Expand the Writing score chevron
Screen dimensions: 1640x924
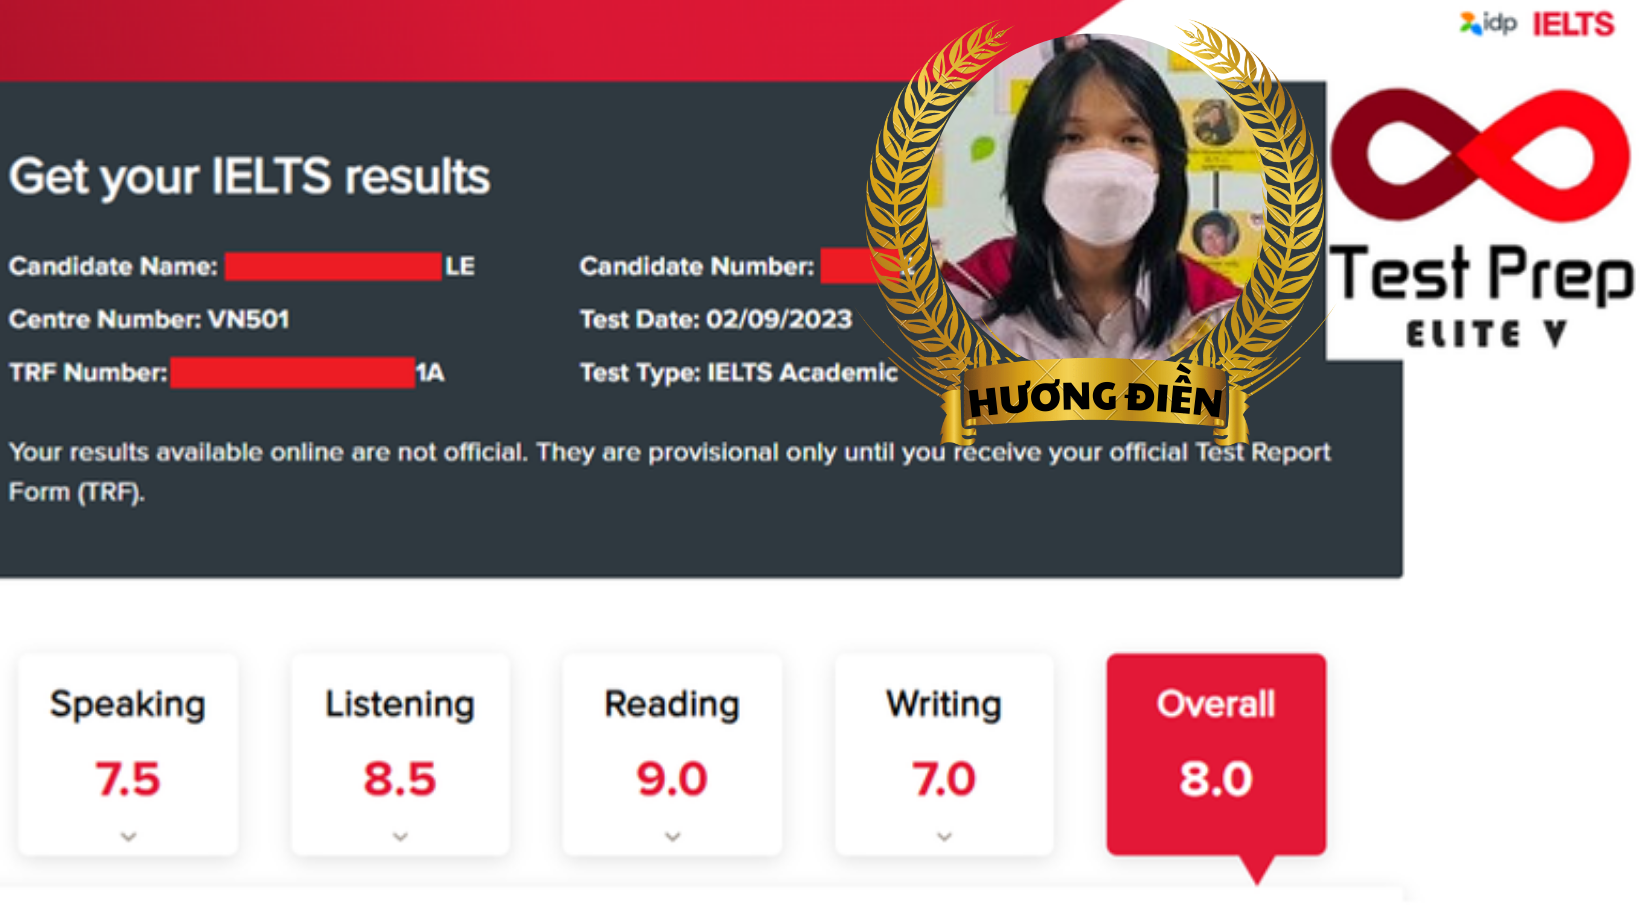944,836
